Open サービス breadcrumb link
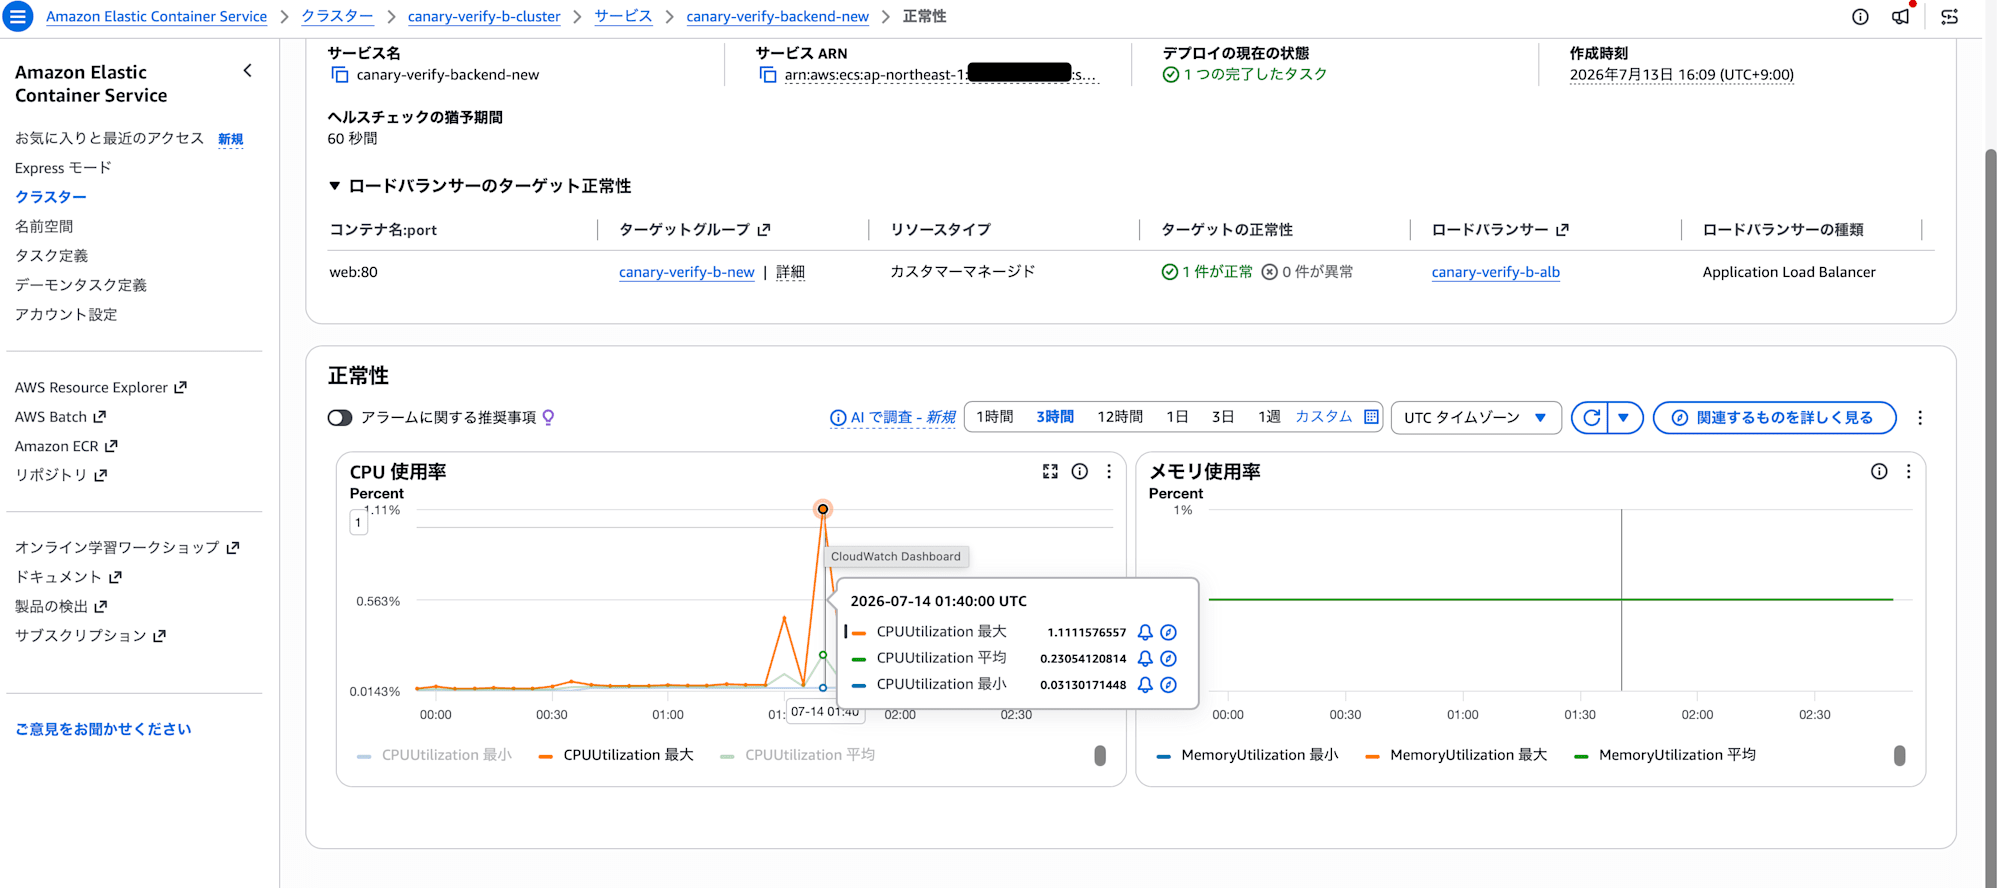The width and height of the screenshot is (2000, 888). tap(623, 16)
